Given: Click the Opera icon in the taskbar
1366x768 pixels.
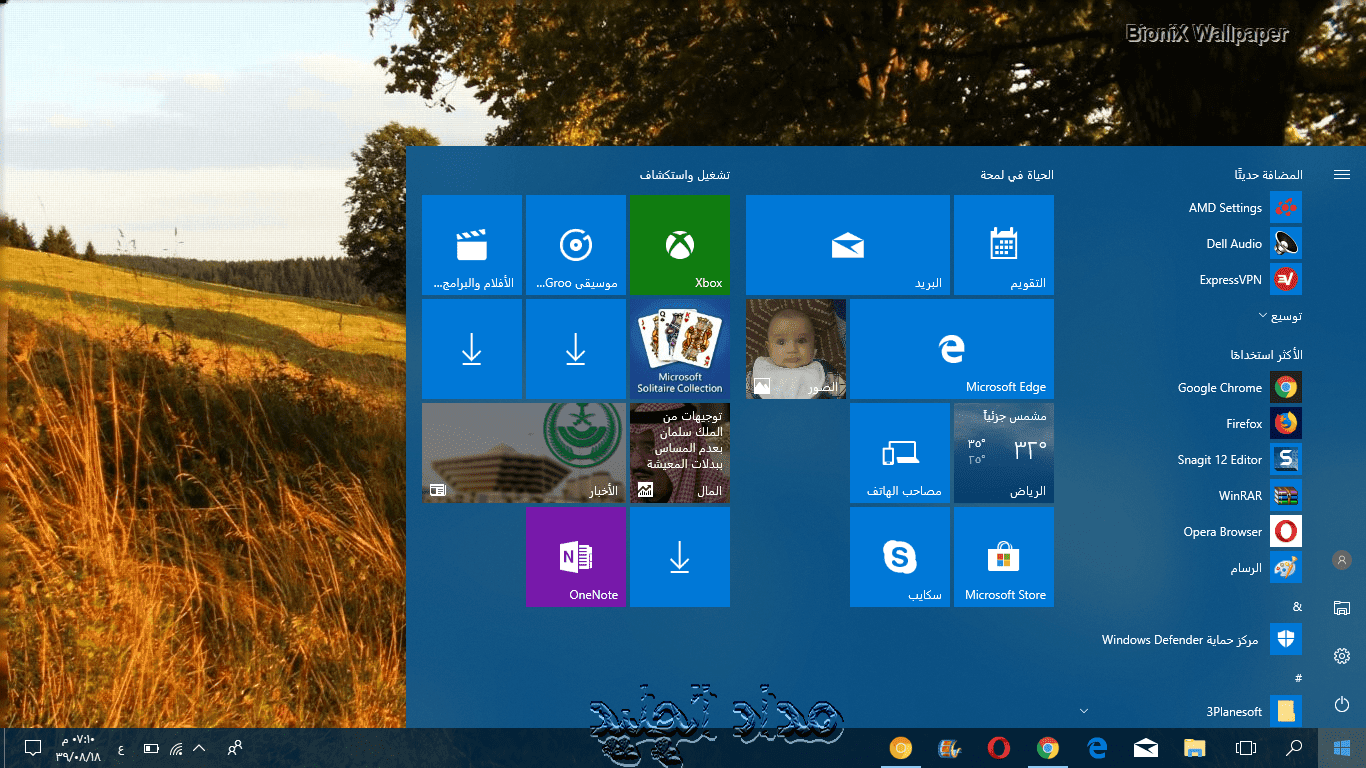Looking at the screenshot, I should 998,748.
